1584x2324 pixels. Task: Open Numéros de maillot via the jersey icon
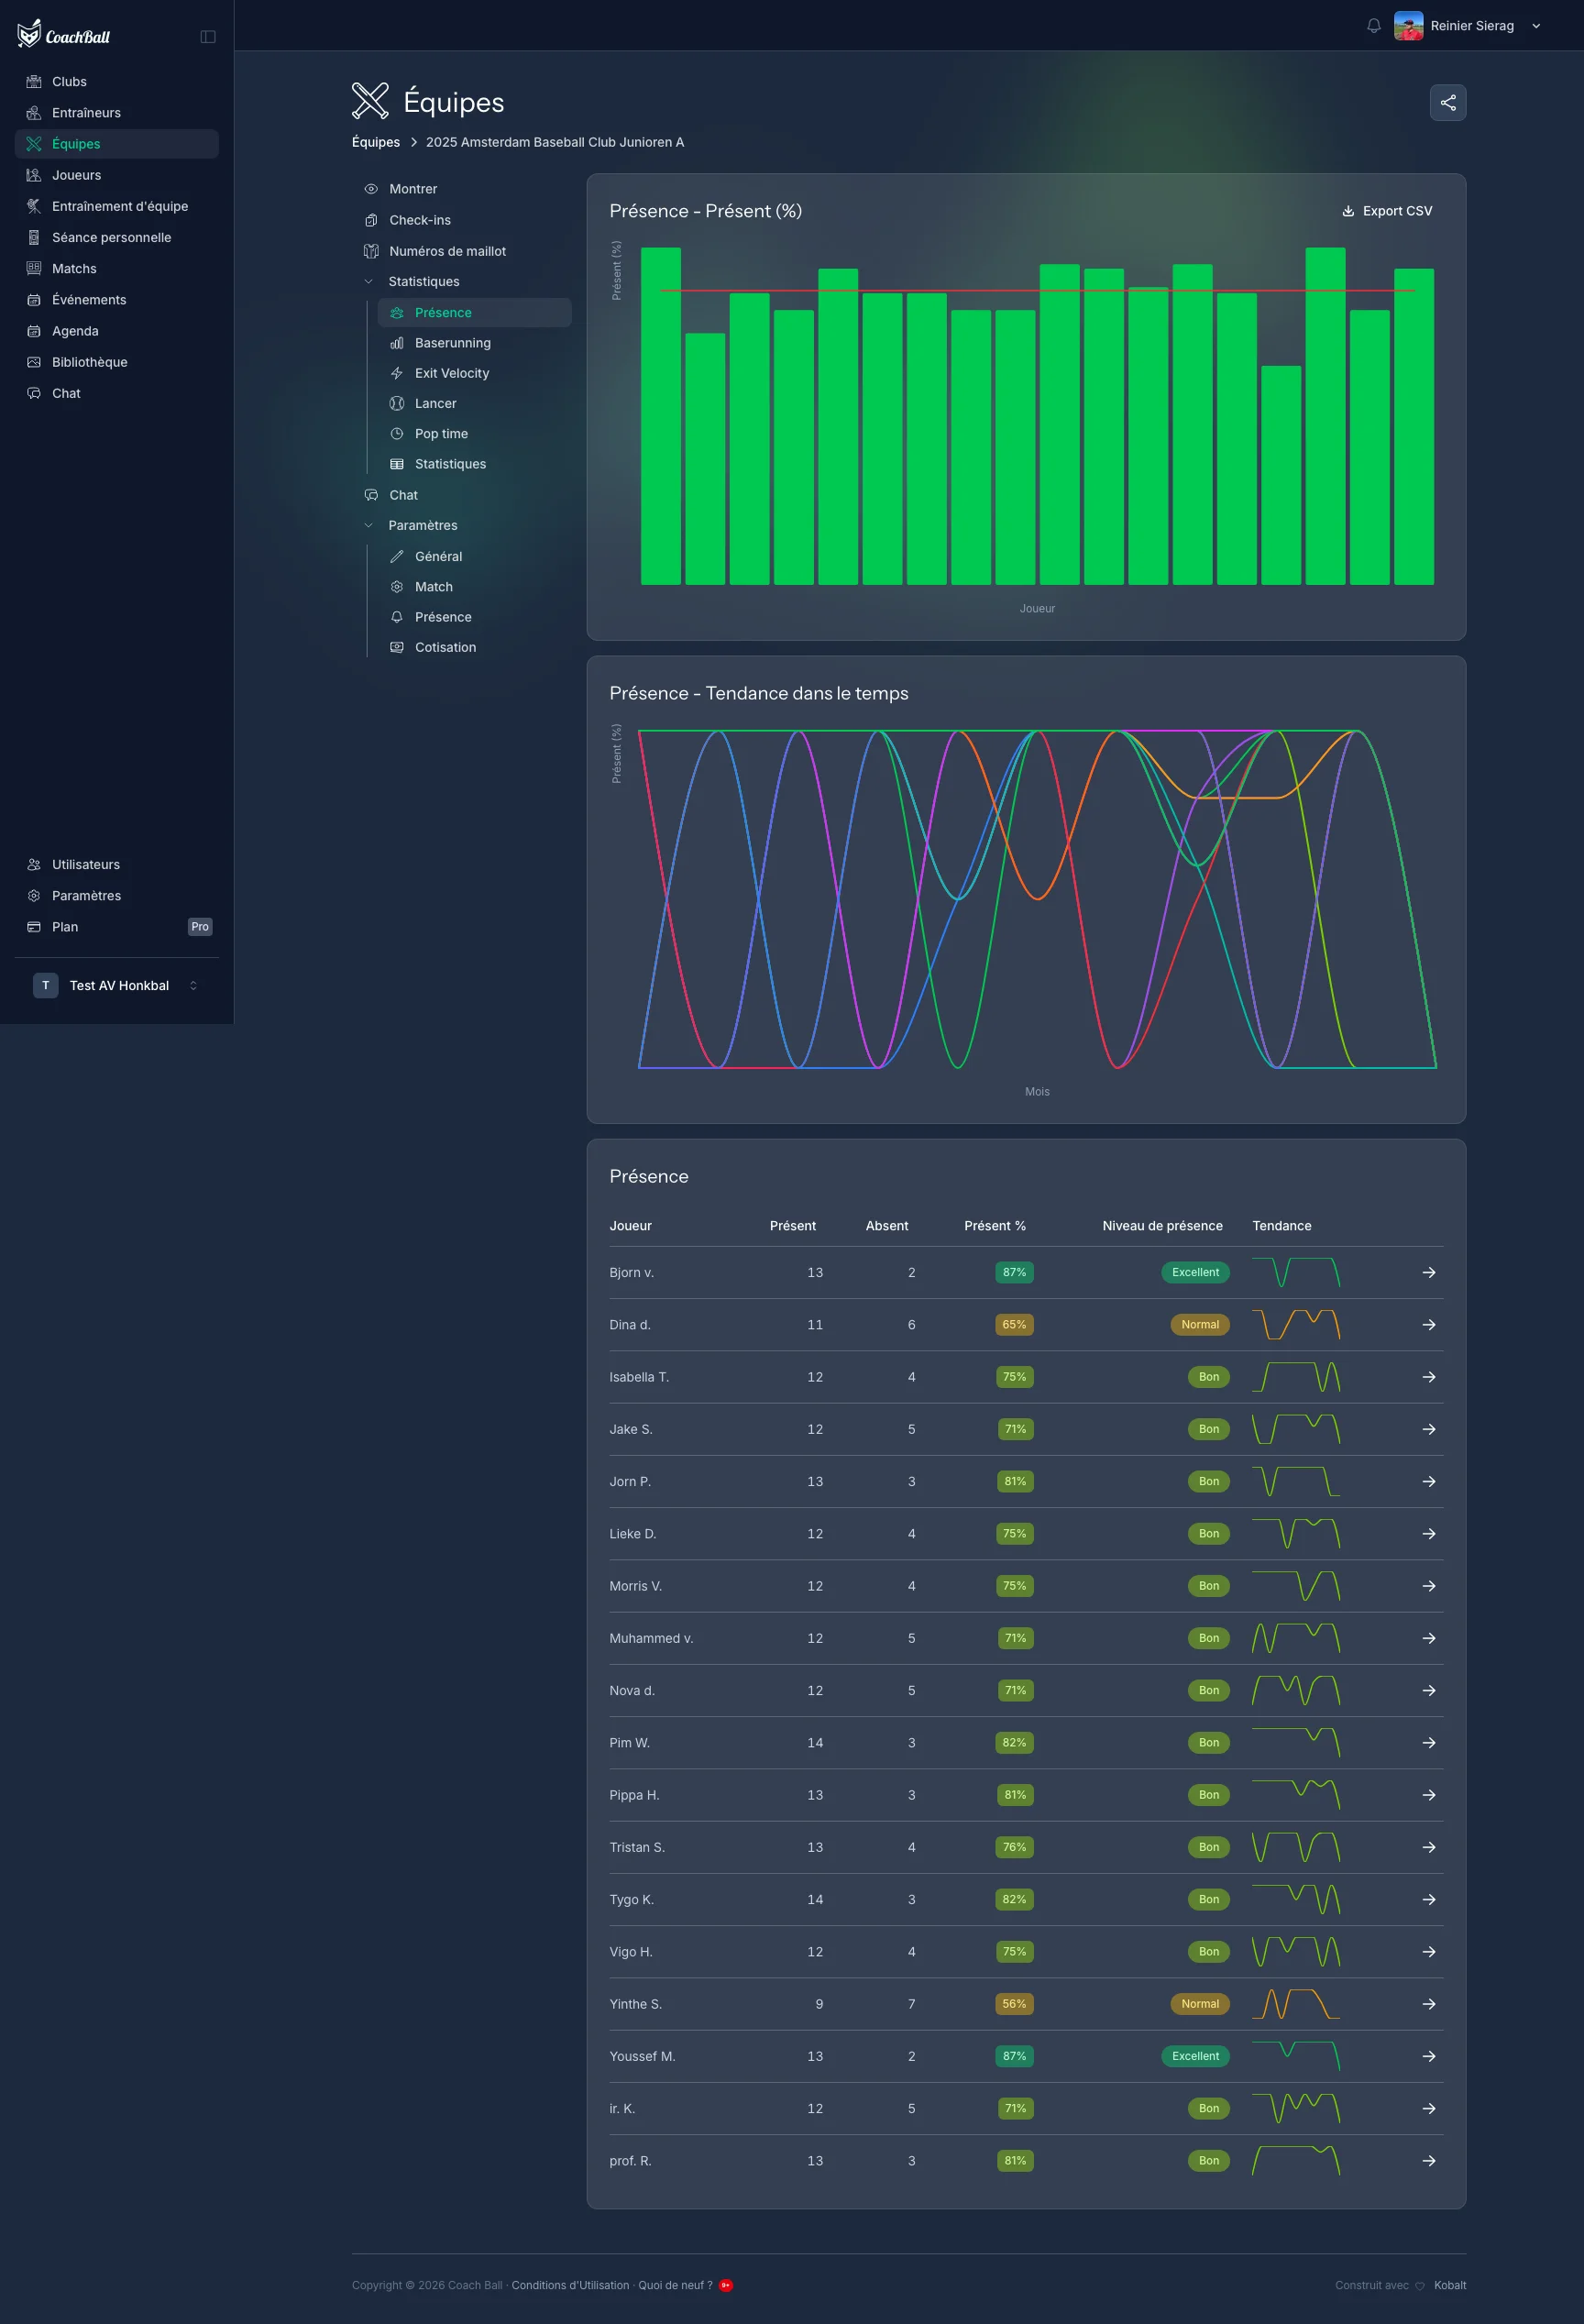(x=370, y=251)
